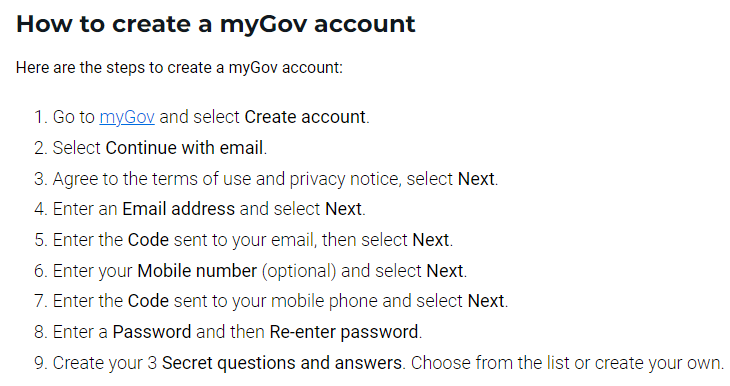The height and width of the screenshot is (386, 730).
Task: Click the 'How to create a myGov account' heading
Action: (x=216, y=24)
